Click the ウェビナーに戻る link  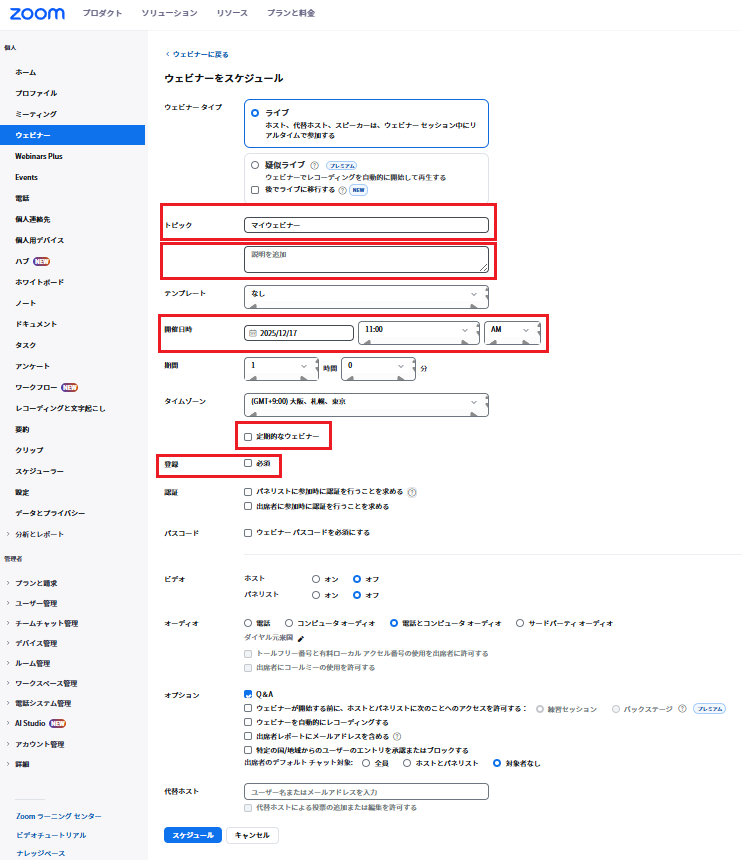(199, 54)
